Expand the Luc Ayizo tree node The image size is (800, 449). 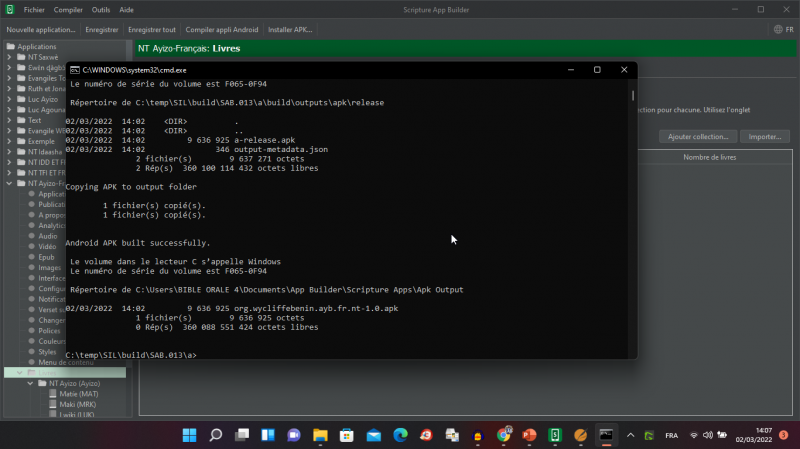pyautogui.click(x=9, y=99)
